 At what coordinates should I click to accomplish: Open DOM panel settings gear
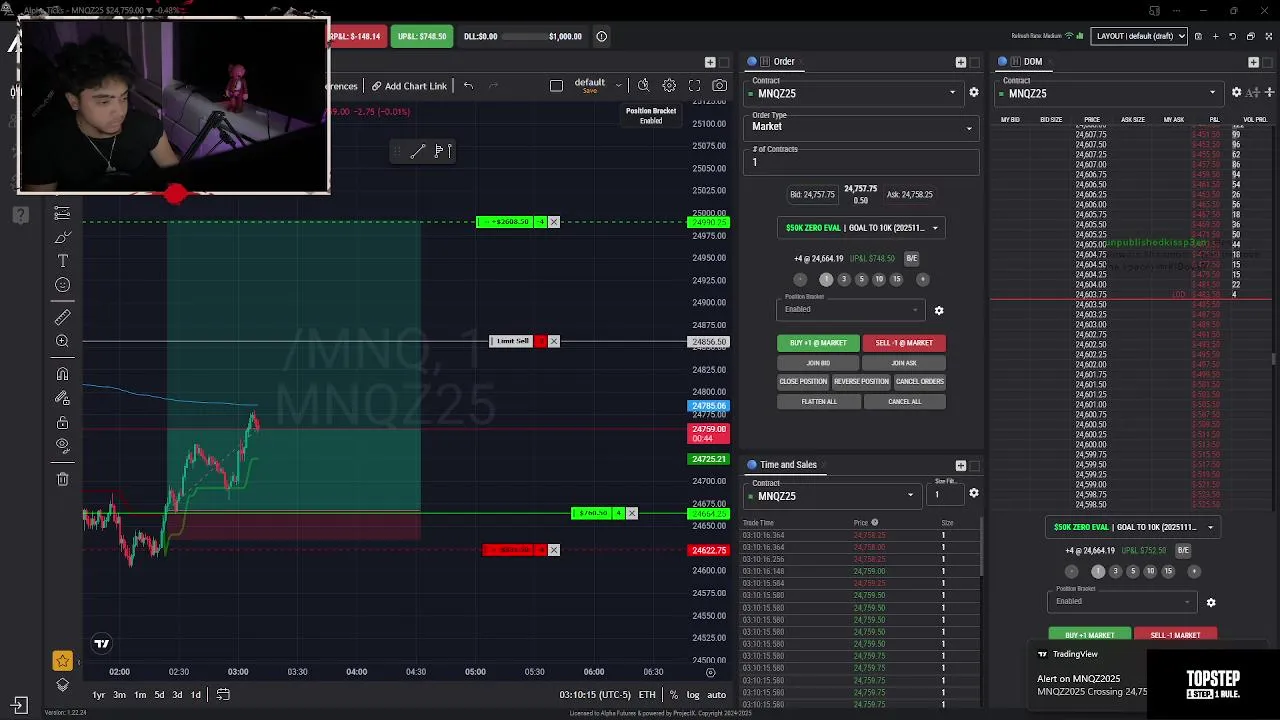point(1236,93)
